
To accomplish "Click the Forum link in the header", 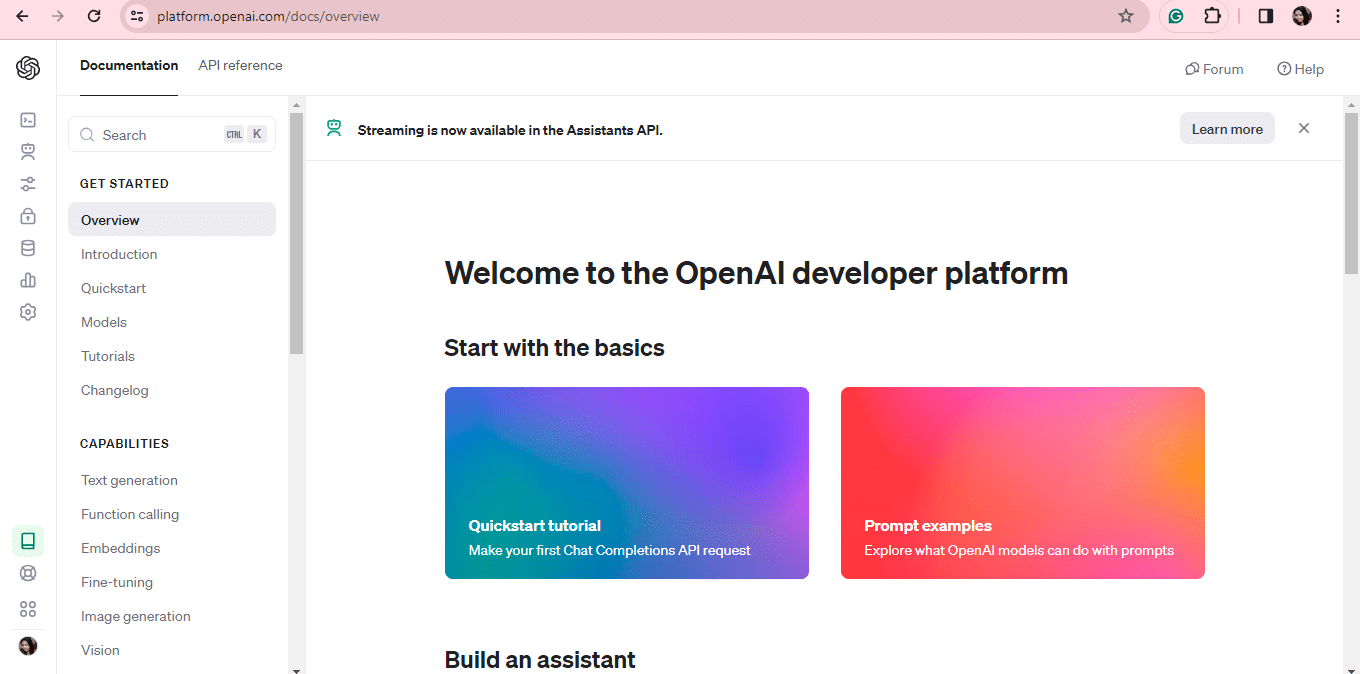I will click(x=1214, y=68).
